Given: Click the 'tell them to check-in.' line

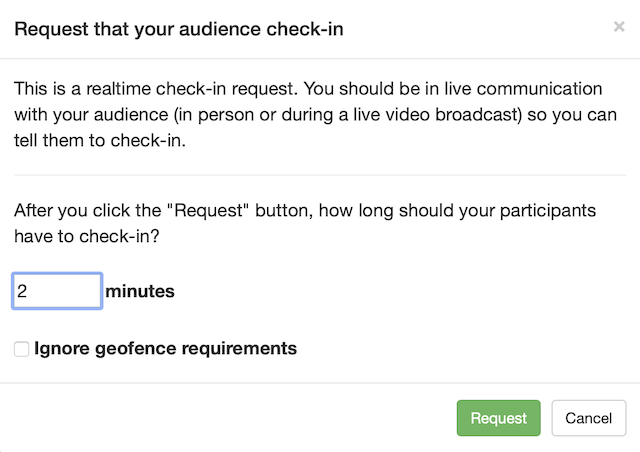Looking at the screenshot, I should (x=100, y=140).
